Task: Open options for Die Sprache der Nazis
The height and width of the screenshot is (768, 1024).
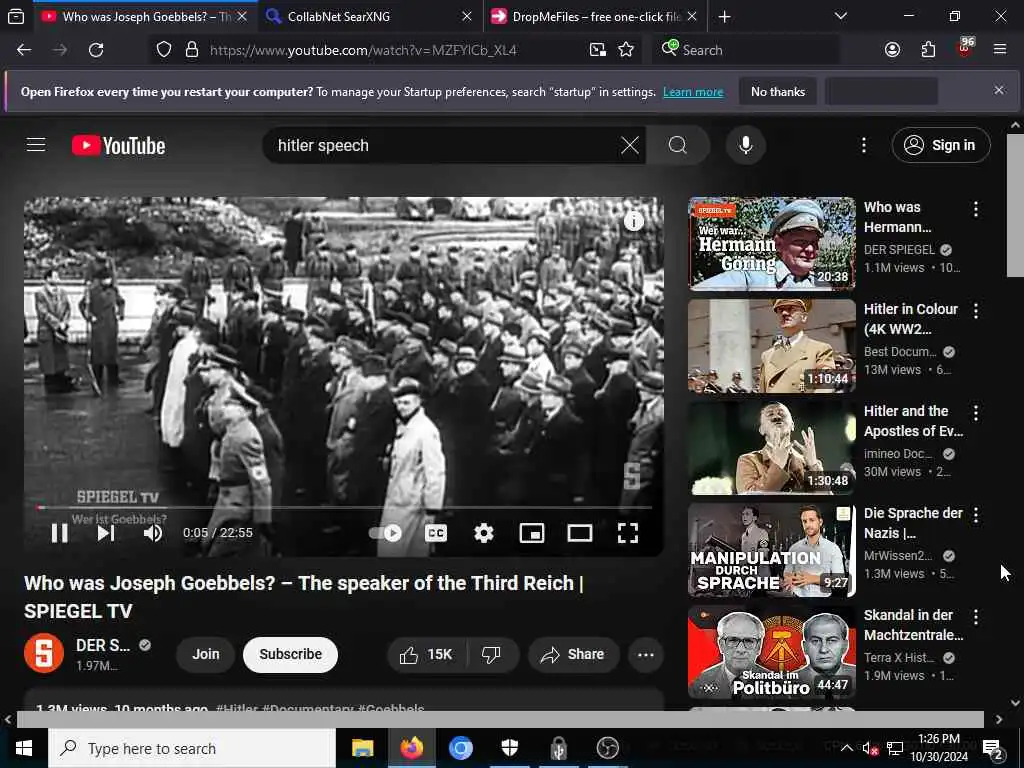Action: tap(976, 515)
